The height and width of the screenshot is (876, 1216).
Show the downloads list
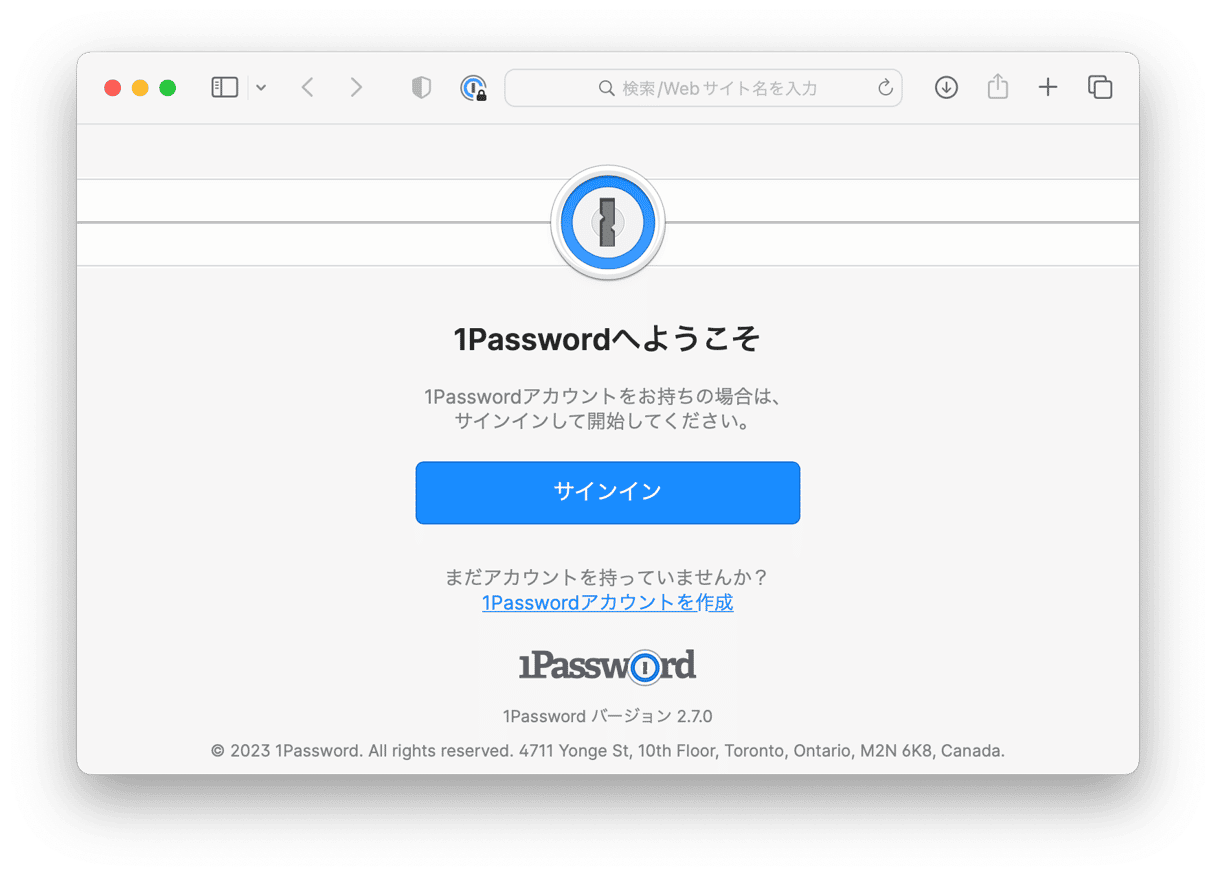click(946, 88)
